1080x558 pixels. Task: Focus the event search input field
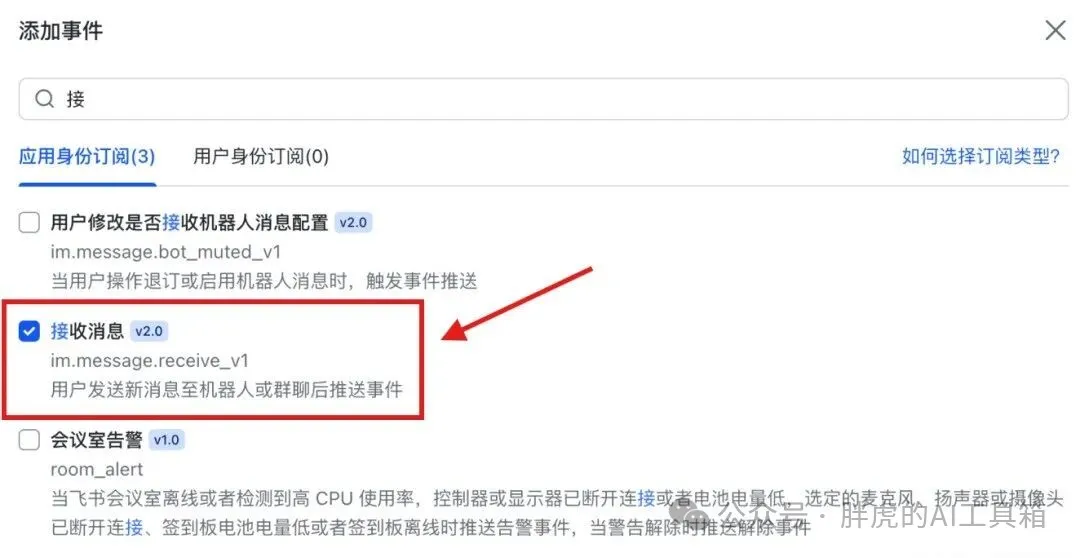[543, 99]
